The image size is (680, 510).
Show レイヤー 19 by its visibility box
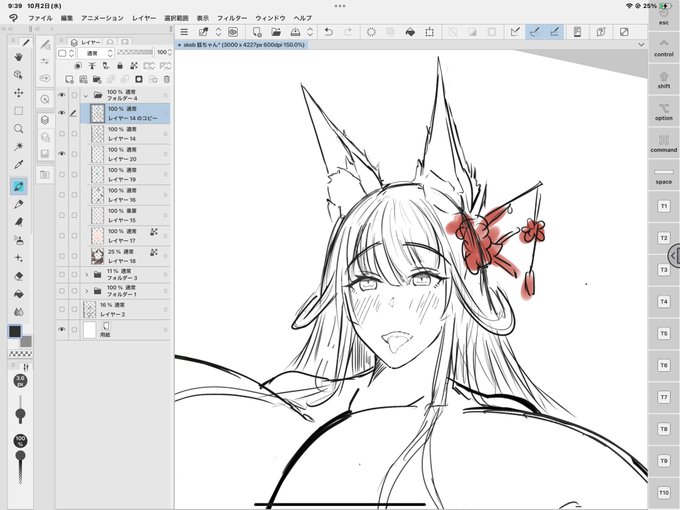[x=62, y=174]
